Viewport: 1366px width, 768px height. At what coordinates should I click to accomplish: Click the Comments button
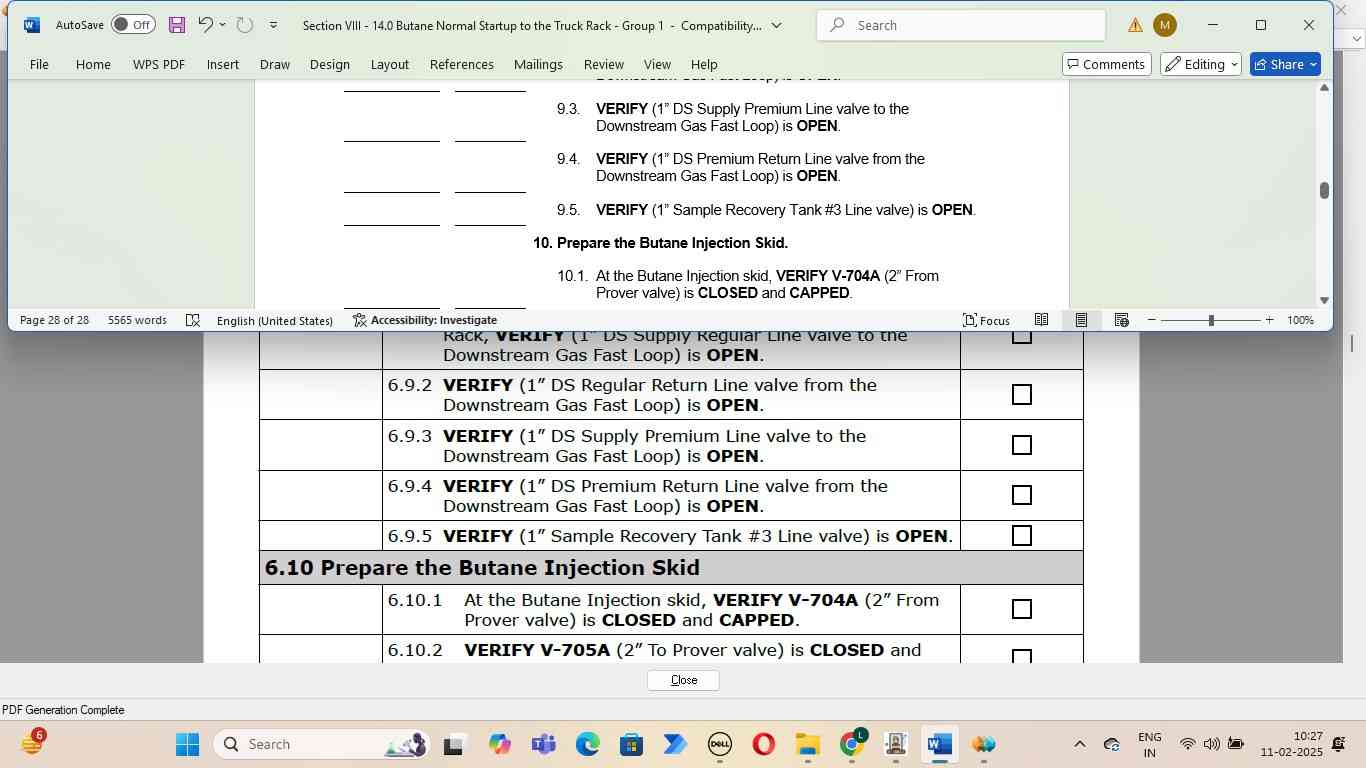click(x=1106, y=64)
